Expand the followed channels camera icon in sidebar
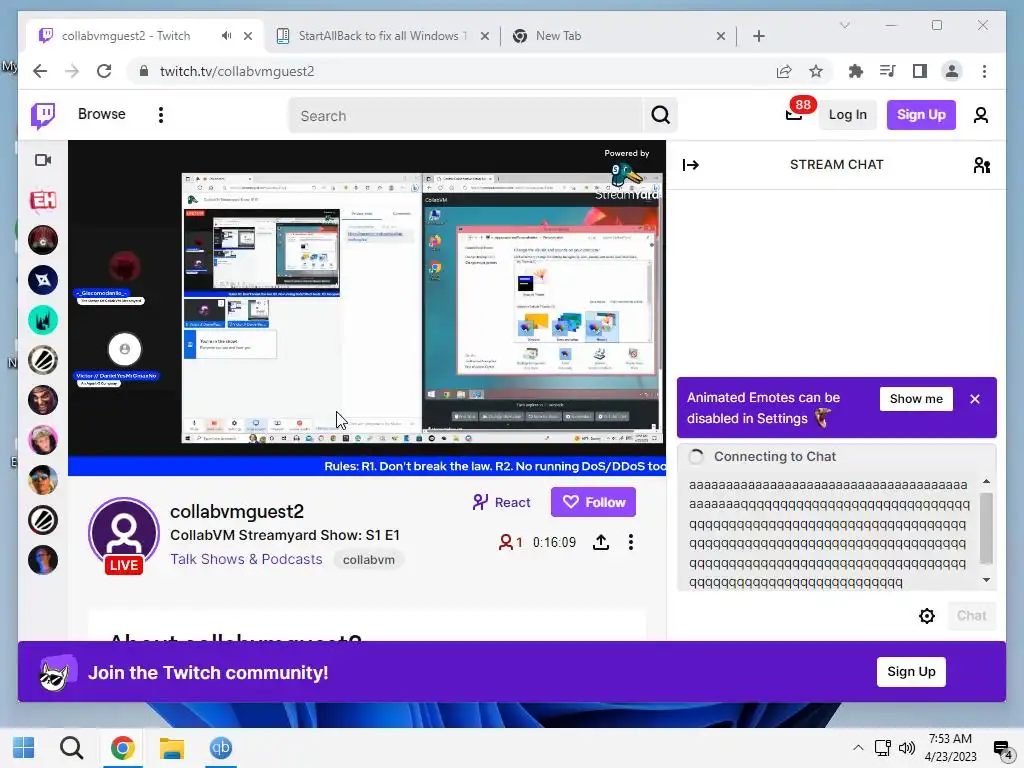 (43, 160)
